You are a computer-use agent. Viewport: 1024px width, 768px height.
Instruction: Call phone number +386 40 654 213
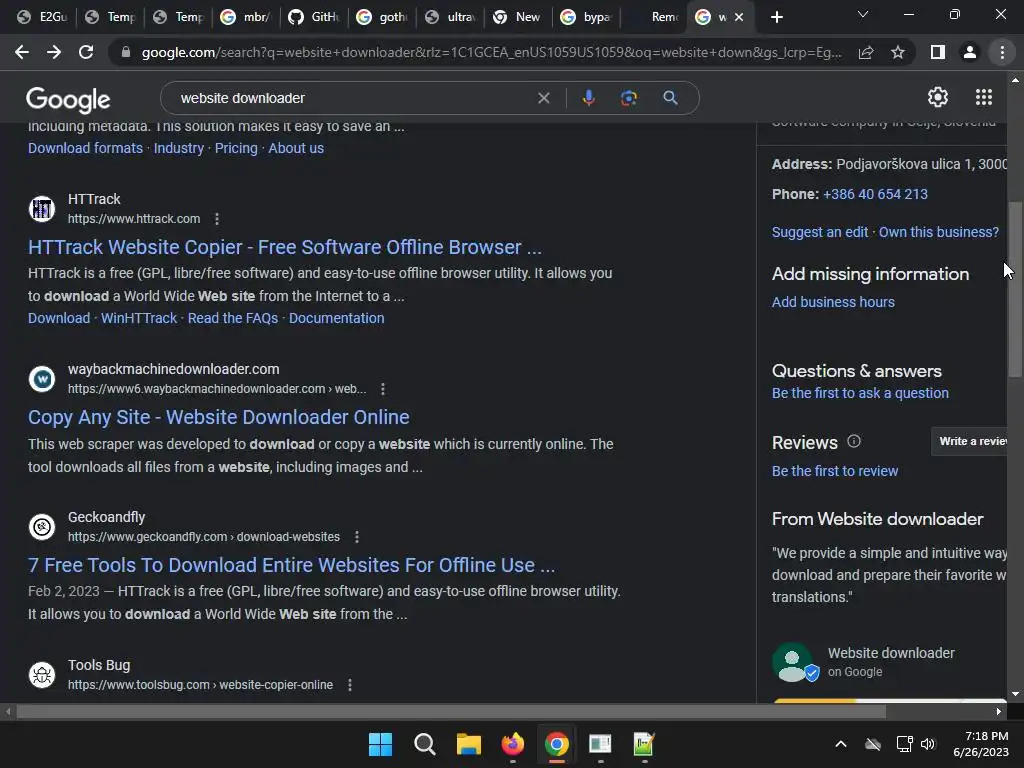click(875, 194)
